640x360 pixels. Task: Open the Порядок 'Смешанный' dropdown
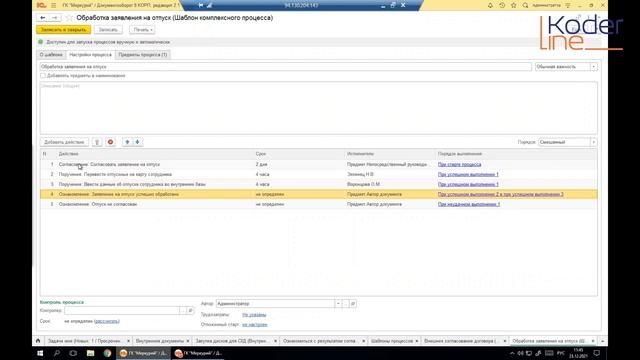(x=593, y=142)
